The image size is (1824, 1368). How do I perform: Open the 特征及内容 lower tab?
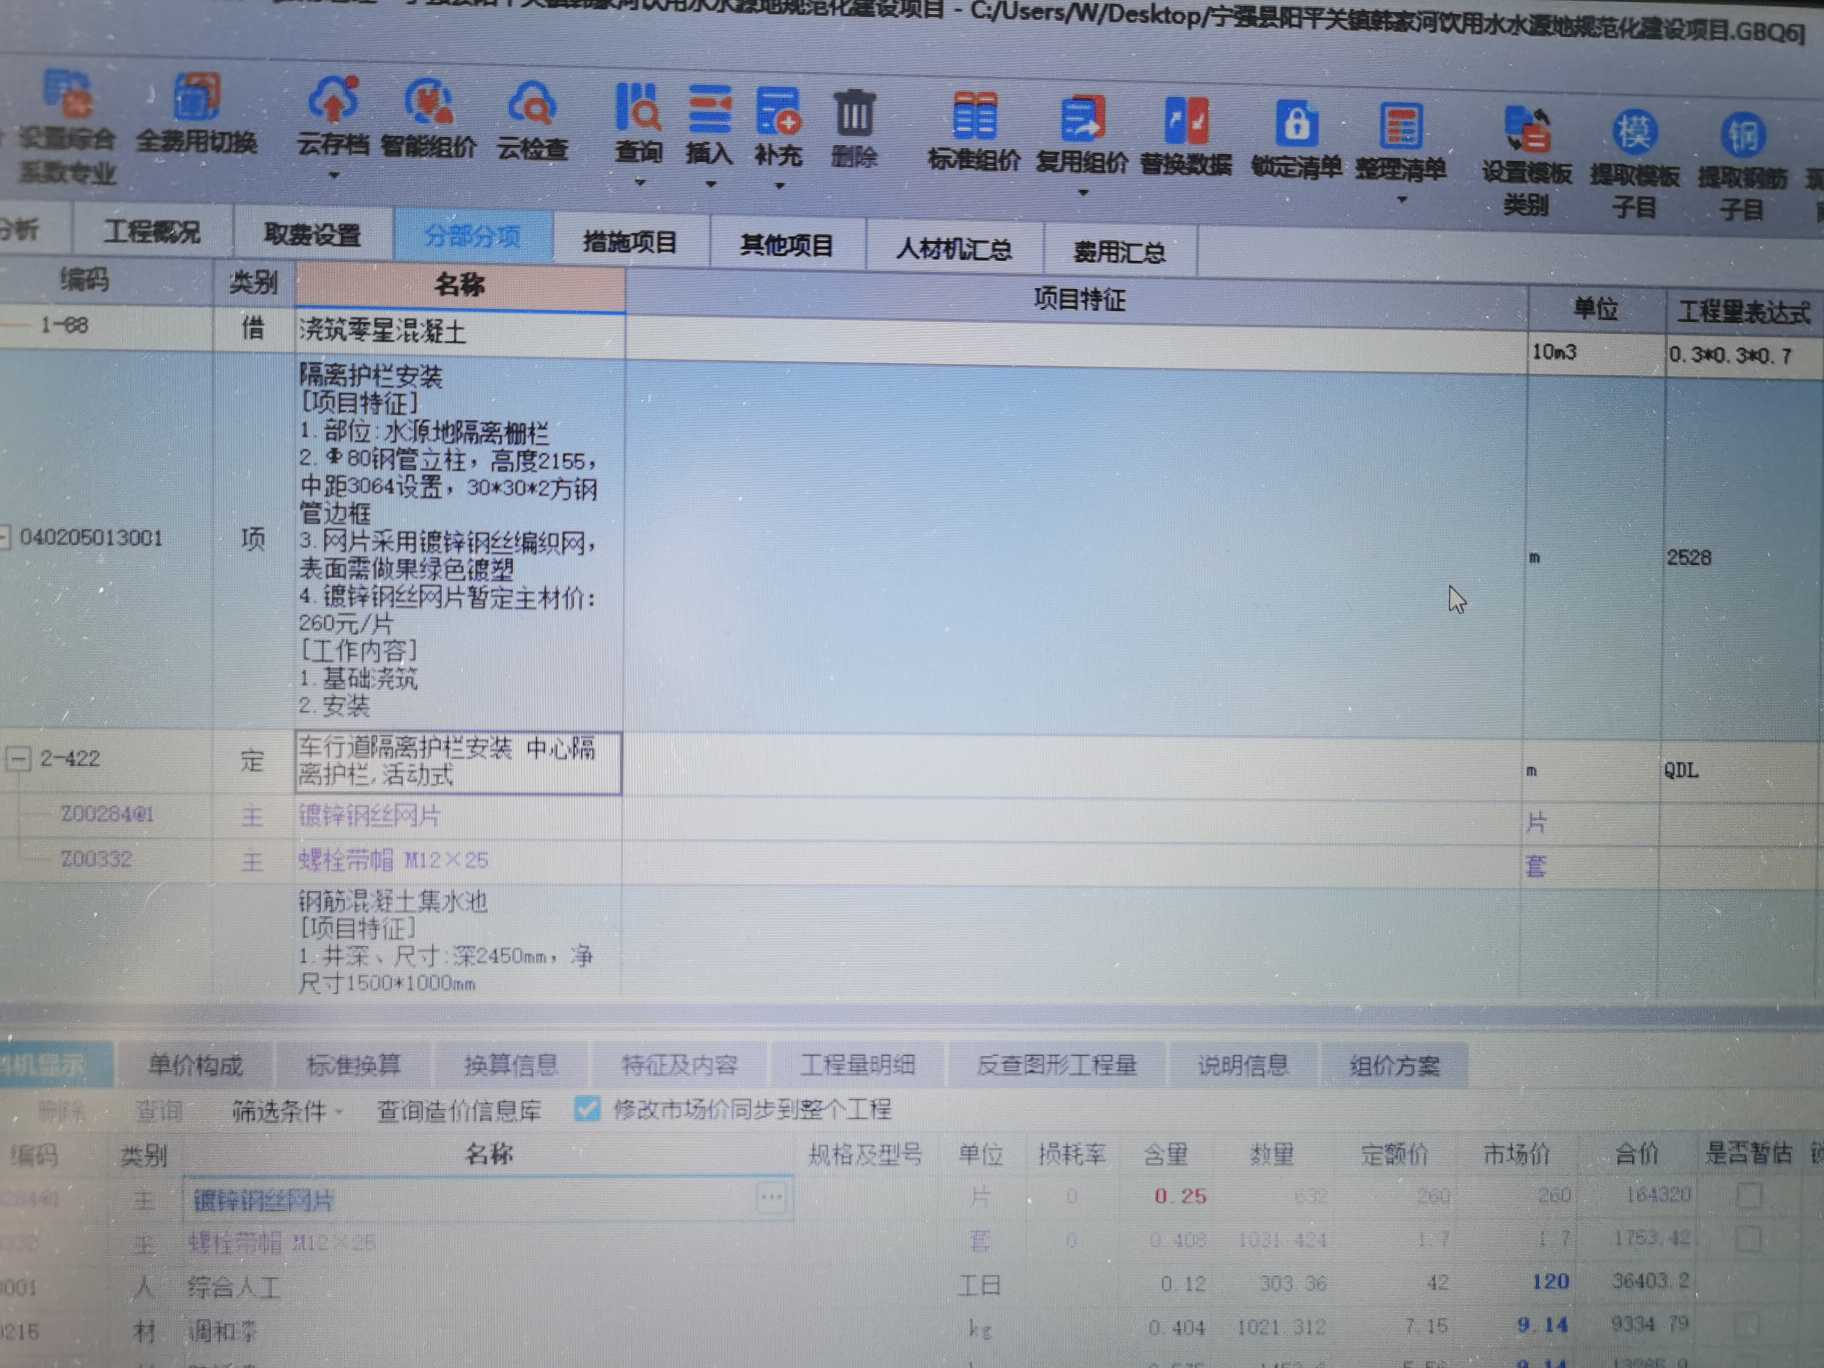(x=679, y=1066)
